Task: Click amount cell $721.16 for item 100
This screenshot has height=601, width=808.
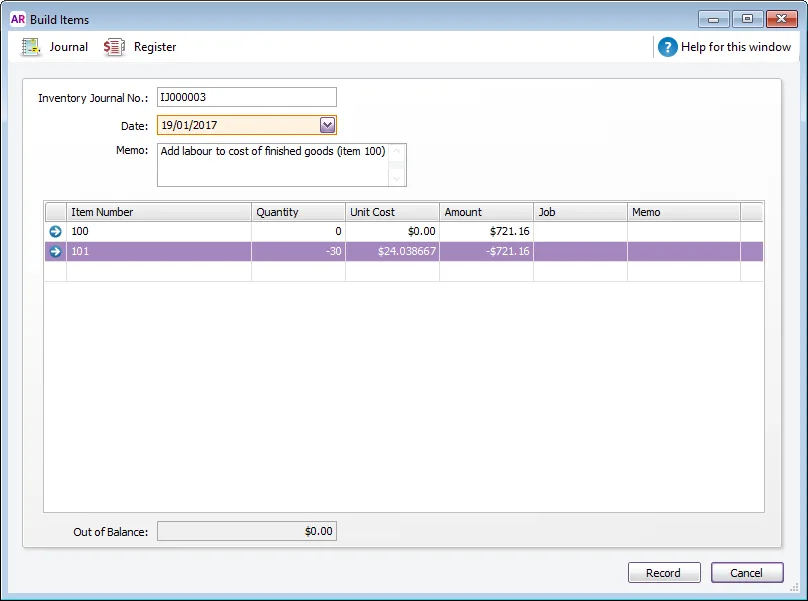Action: (486, 231)
